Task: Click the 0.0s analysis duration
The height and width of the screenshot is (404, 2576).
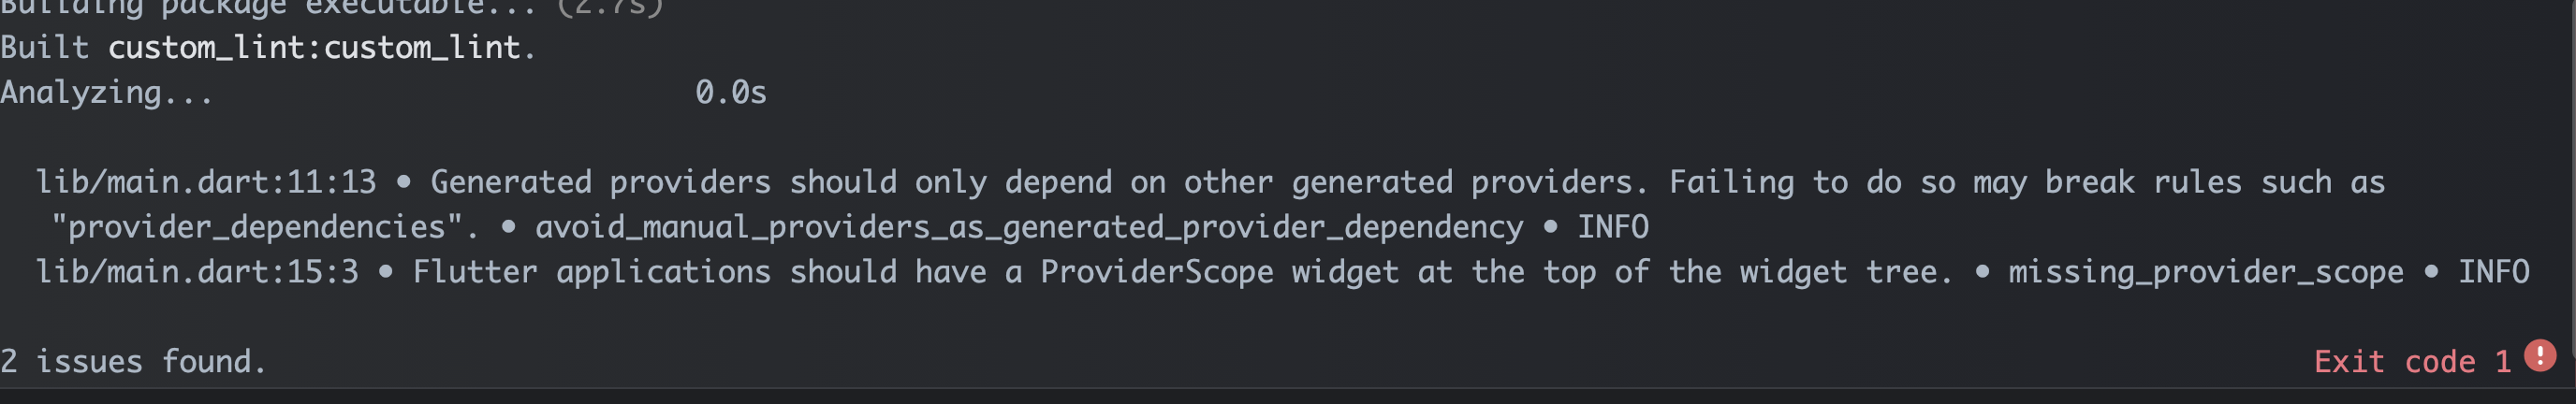Action: (x=731, y=93)
